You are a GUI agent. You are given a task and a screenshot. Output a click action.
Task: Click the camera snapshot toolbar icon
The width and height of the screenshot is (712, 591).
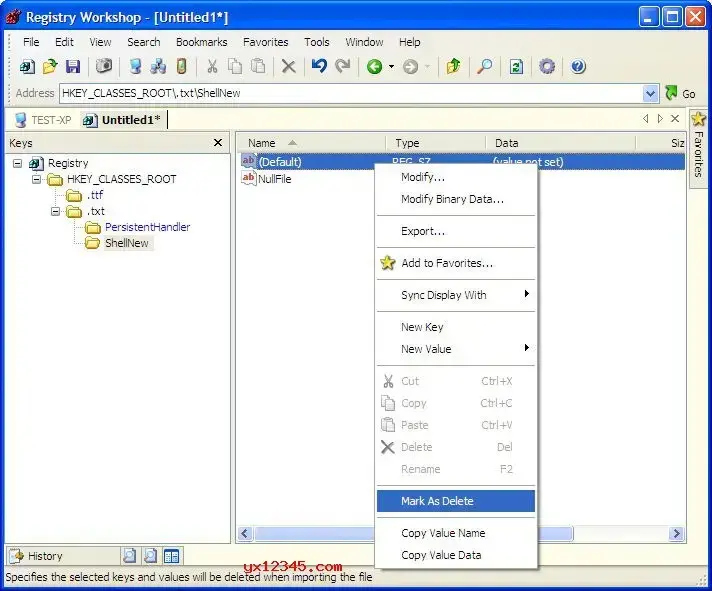point(104,66)
